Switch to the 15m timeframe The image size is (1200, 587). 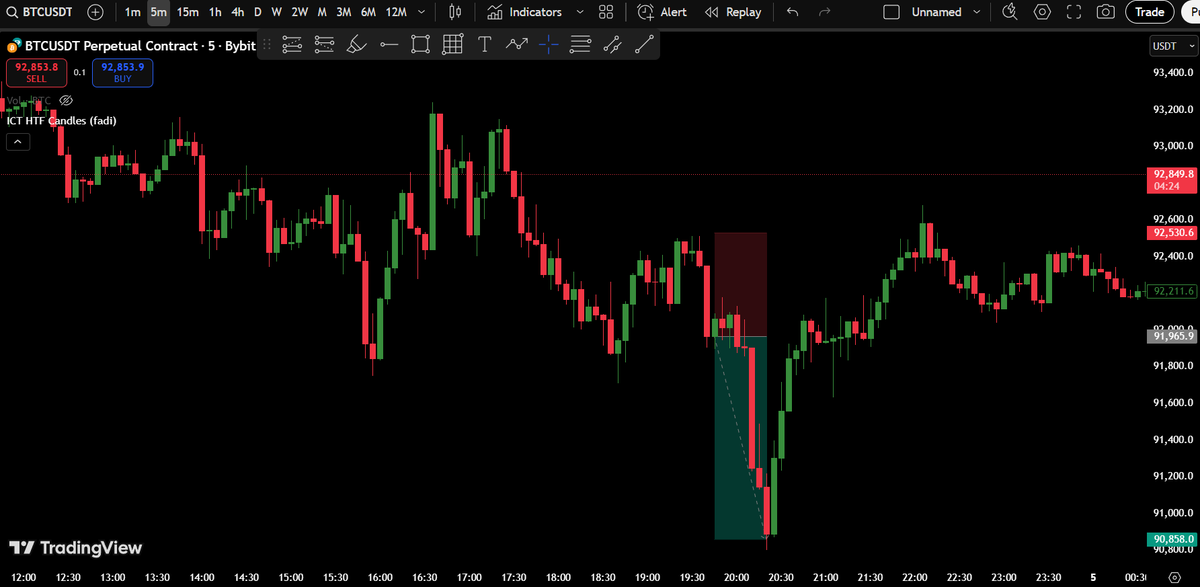click(x=188, y=12)
